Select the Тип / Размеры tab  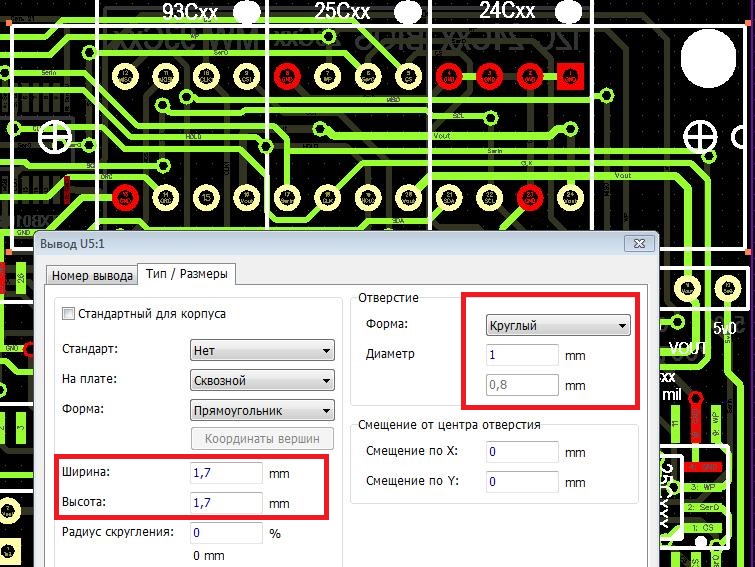click(186, 274)
